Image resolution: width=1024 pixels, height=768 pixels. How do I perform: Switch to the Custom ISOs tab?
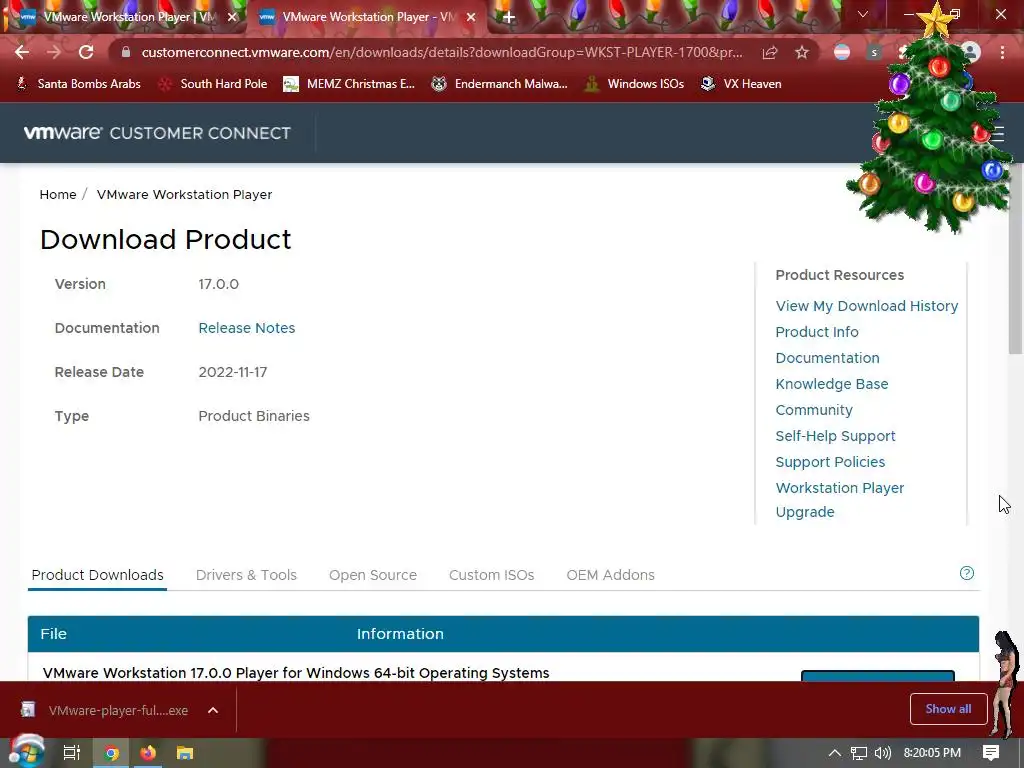(491, 575)
